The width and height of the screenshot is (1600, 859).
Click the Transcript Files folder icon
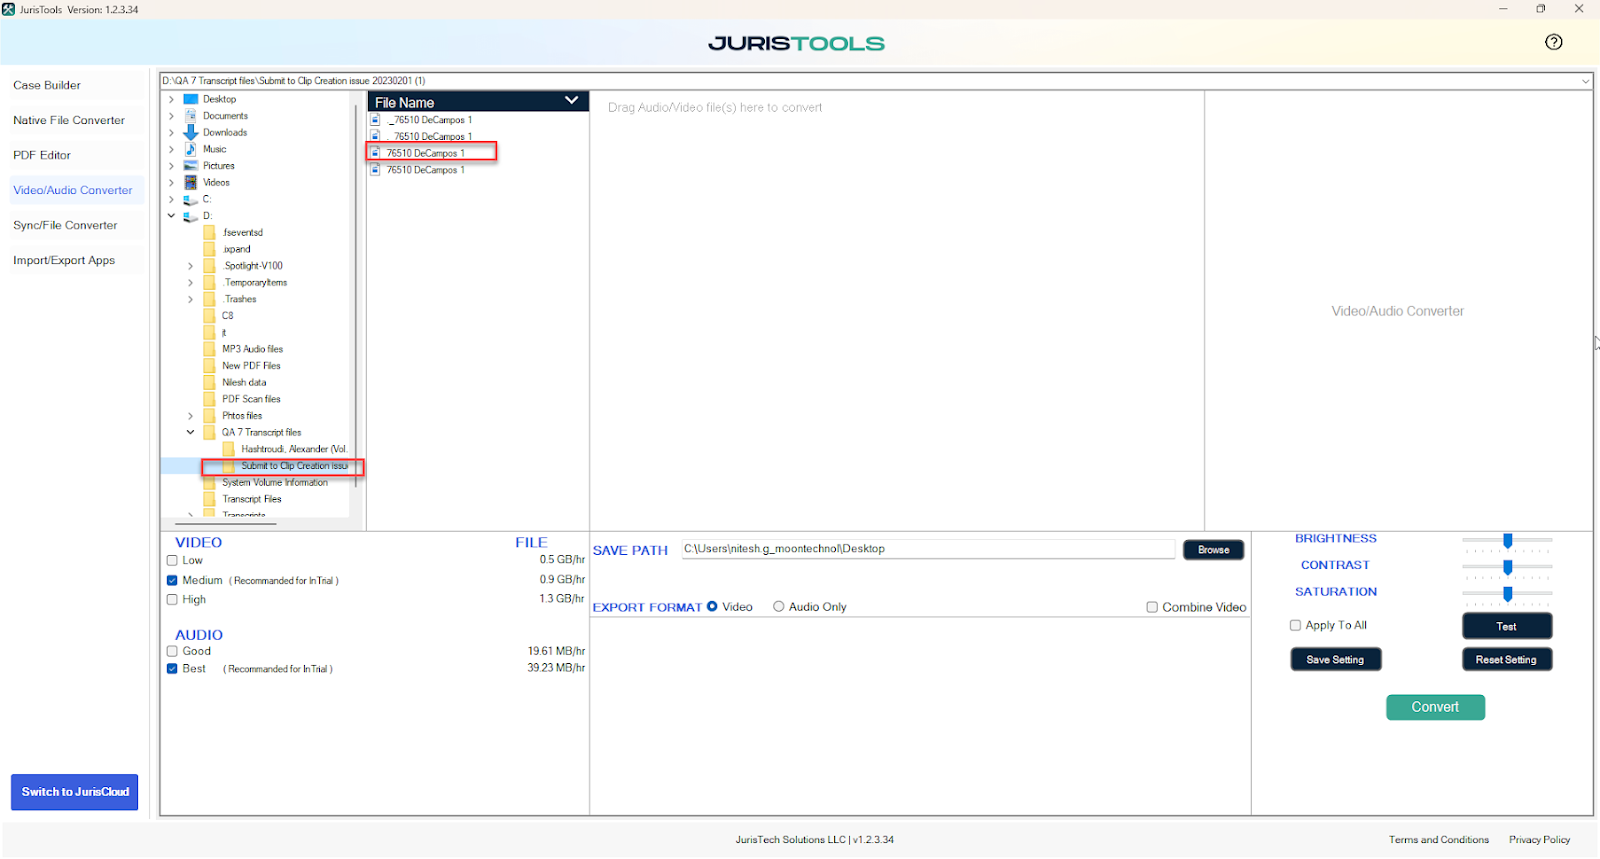210,499
